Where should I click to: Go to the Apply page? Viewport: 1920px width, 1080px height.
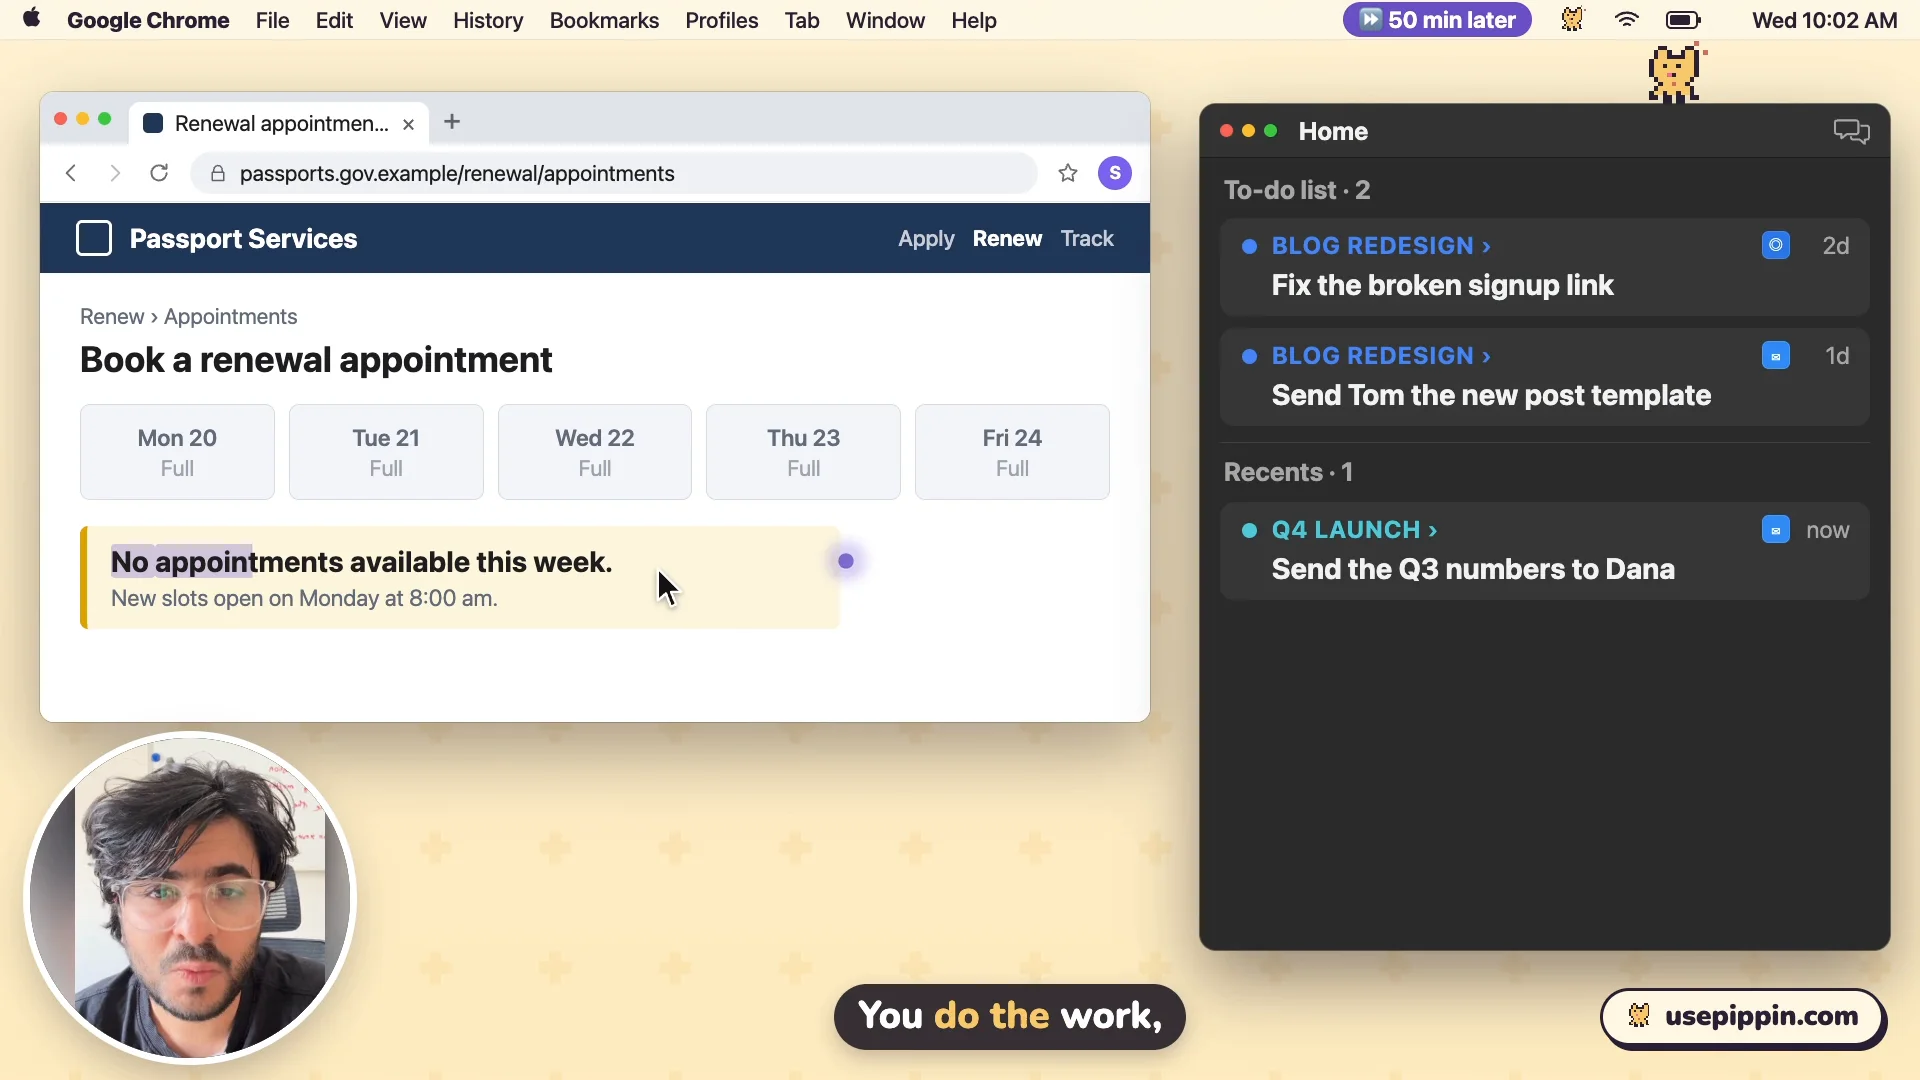click(926, 238)
